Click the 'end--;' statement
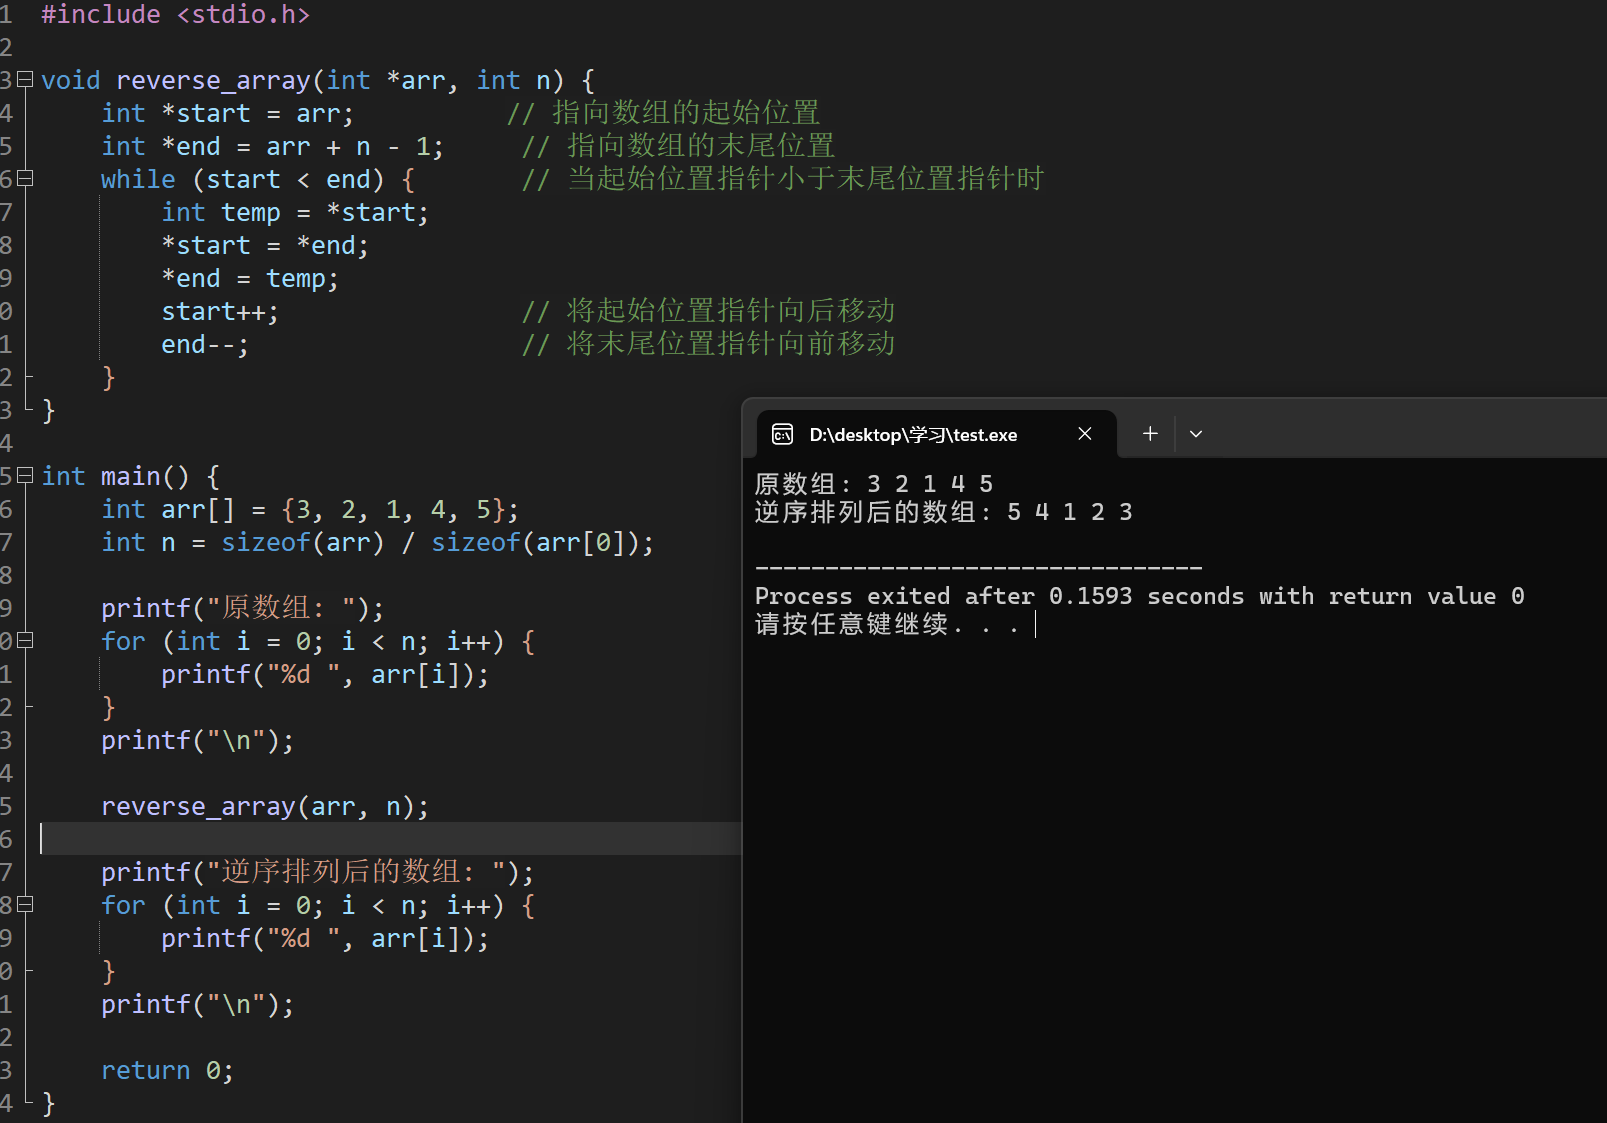The height and width of the screenshot is (1123, 1607). pyautogui.click(x=205, y=344)
